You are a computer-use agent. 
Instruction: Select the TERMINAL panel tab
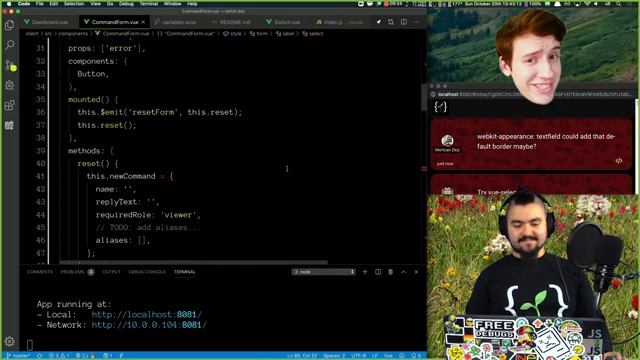pyautogui.click(x=184, y=272)
